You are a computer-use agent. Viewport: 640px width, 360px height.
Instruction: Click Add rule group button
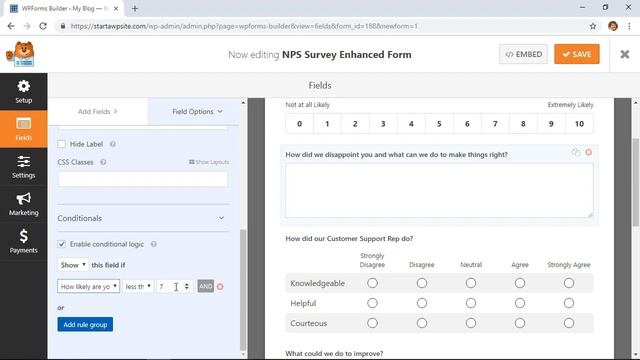[x=85, y=324]
